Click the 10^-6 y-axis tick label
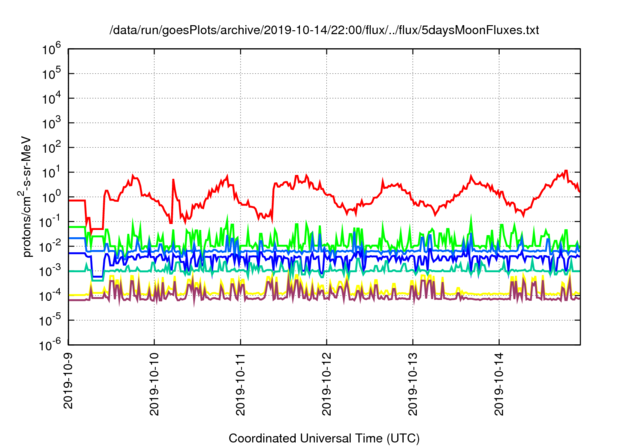 [x=51, y=345]
